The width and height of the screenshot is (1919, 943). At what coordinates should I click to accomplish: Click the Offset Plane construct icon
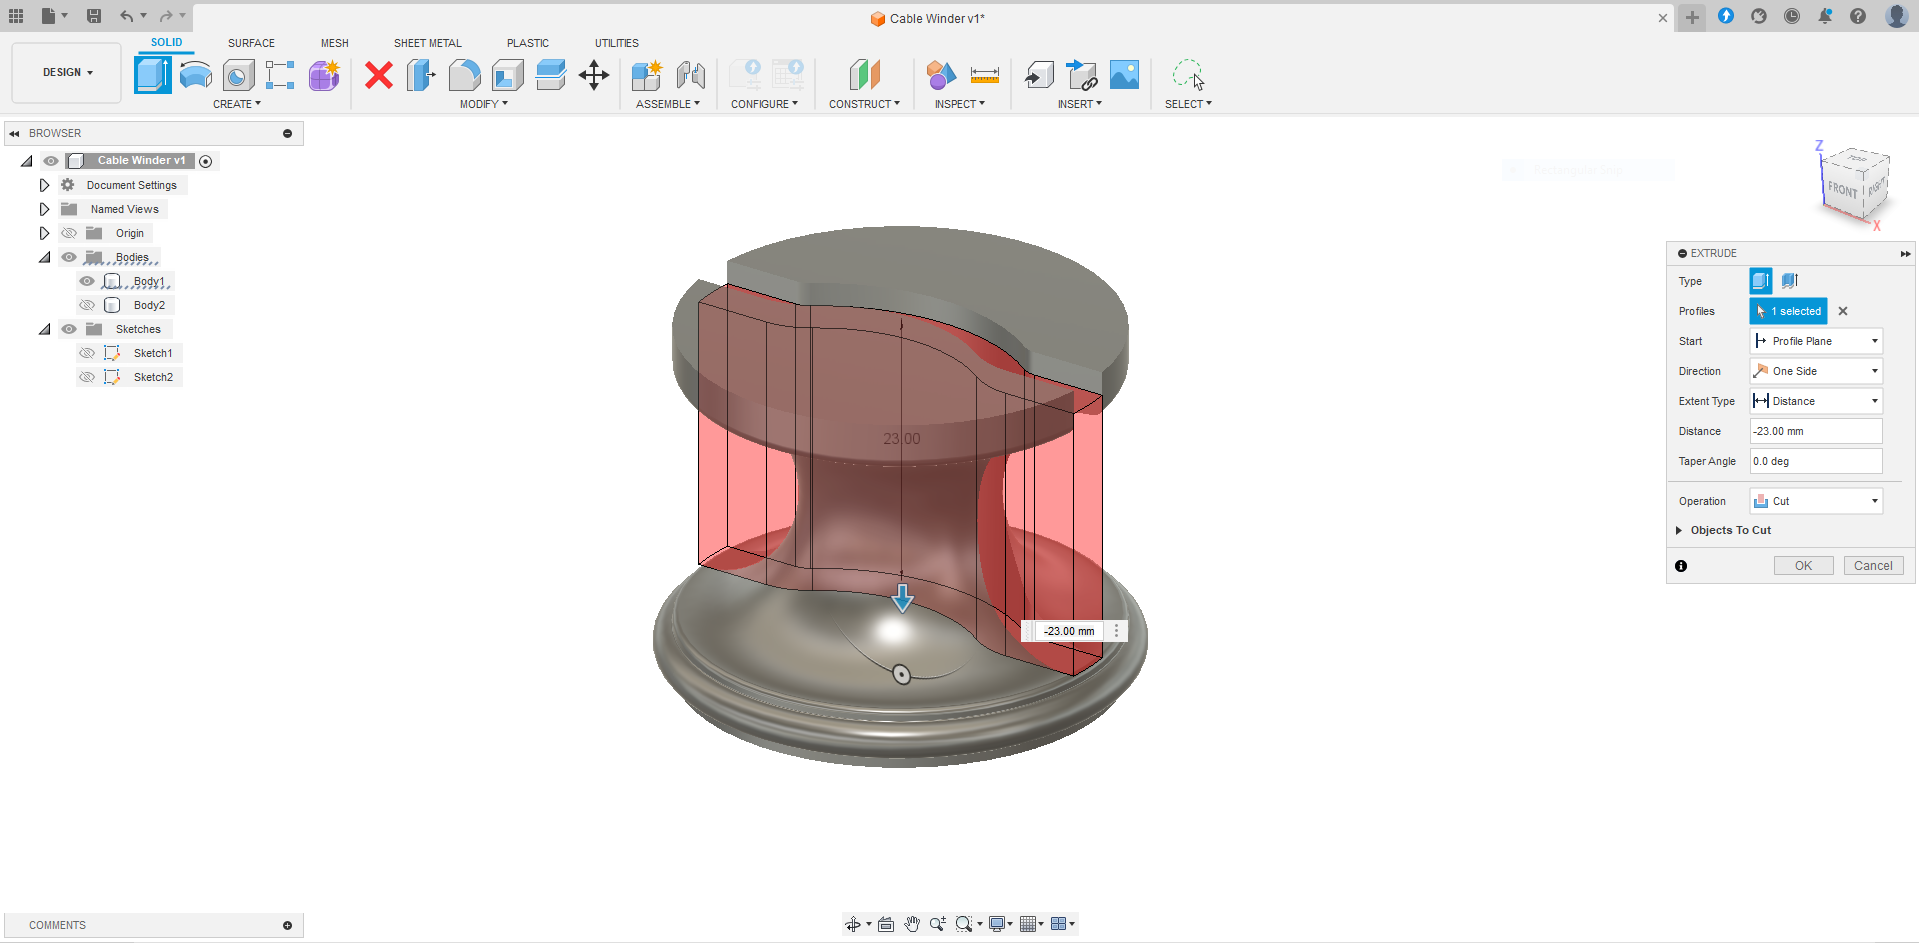point(865,75)
